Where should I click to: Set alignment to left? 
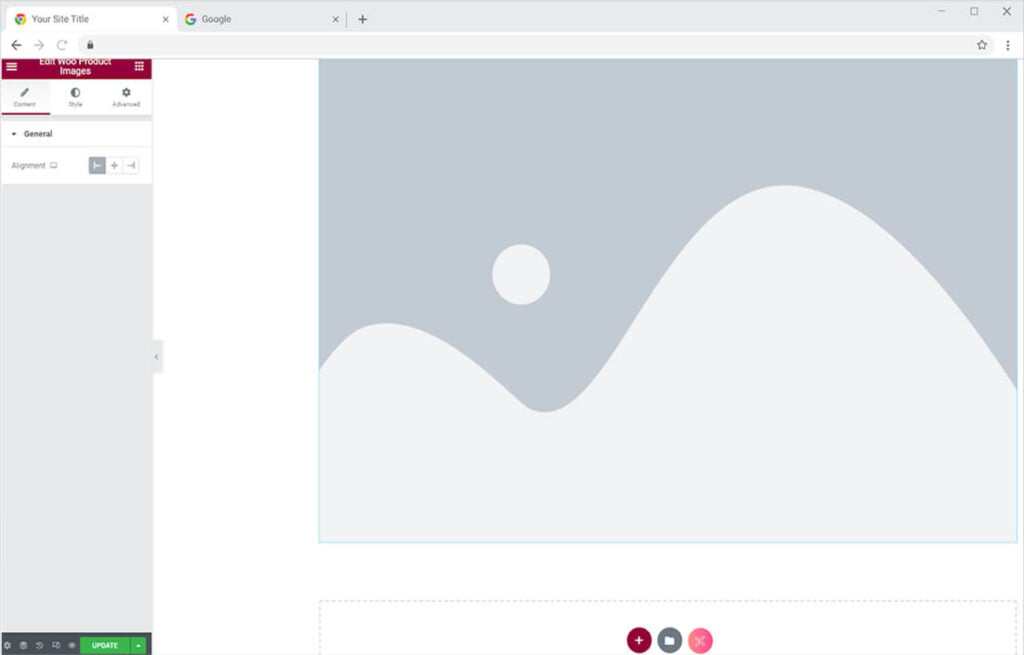[x=97, y=166]
